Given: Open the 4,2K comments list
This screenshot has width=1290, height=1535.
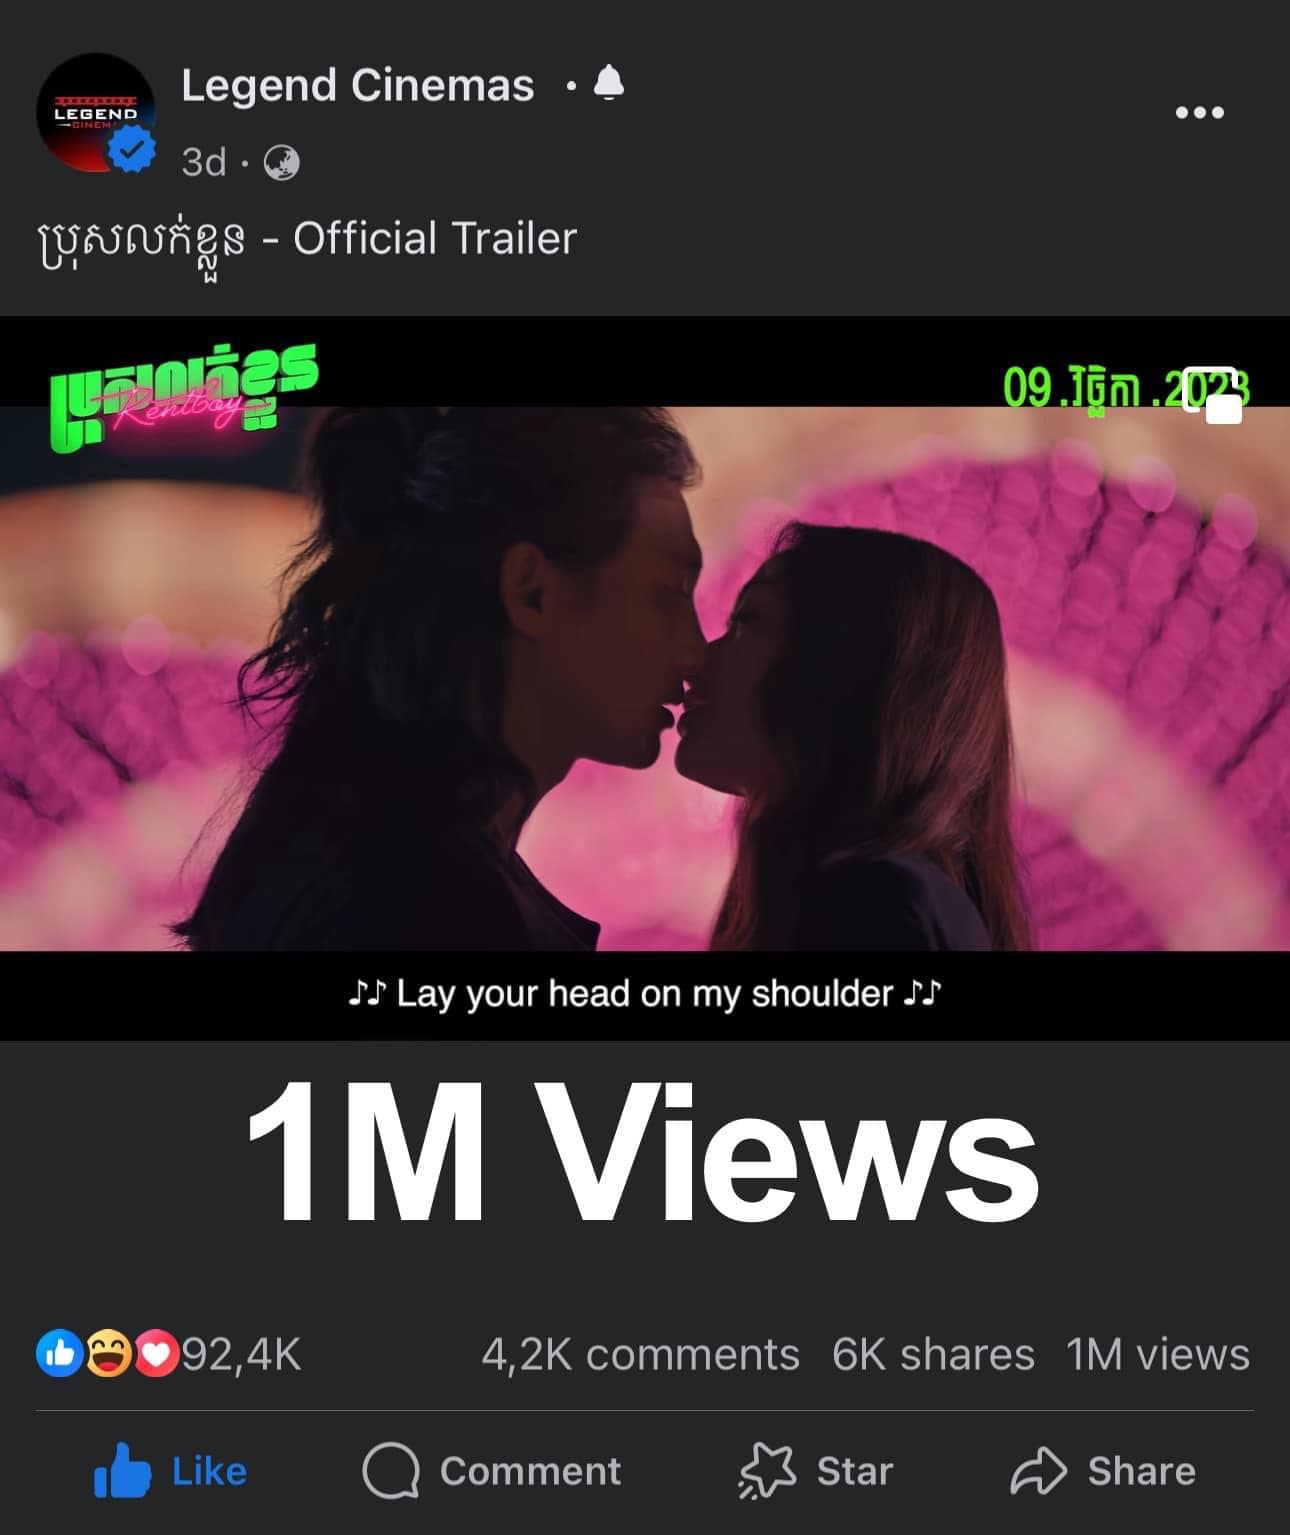Looking at the screenshot, I should tap(640, 1355).
